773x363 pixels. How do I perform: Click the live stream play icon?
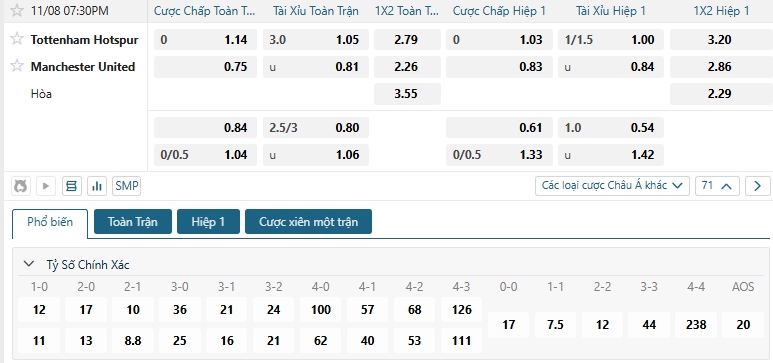click(46, 186)
